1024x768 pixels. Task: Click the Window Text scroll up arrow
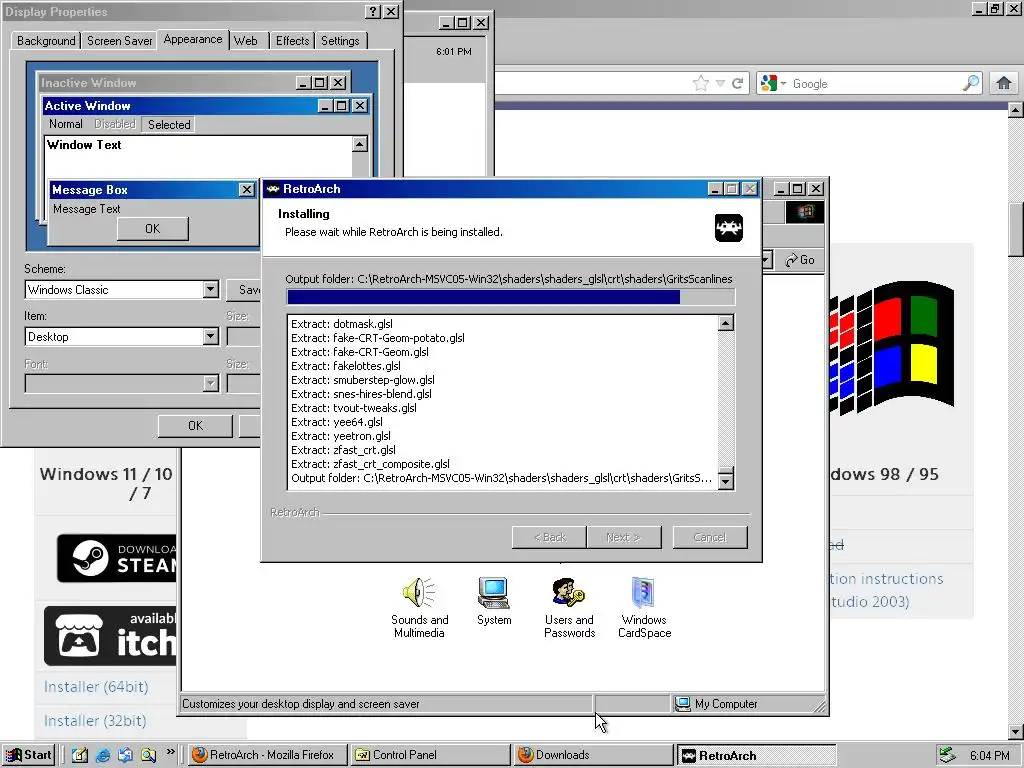(360, 144)
